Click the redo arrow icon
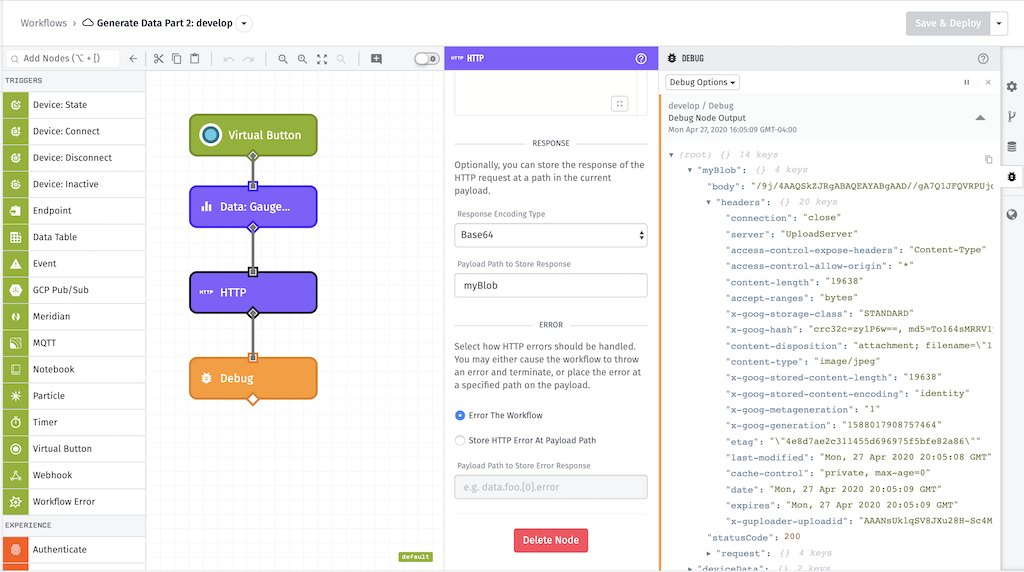1024x572 pixels. tap(248, 59)
